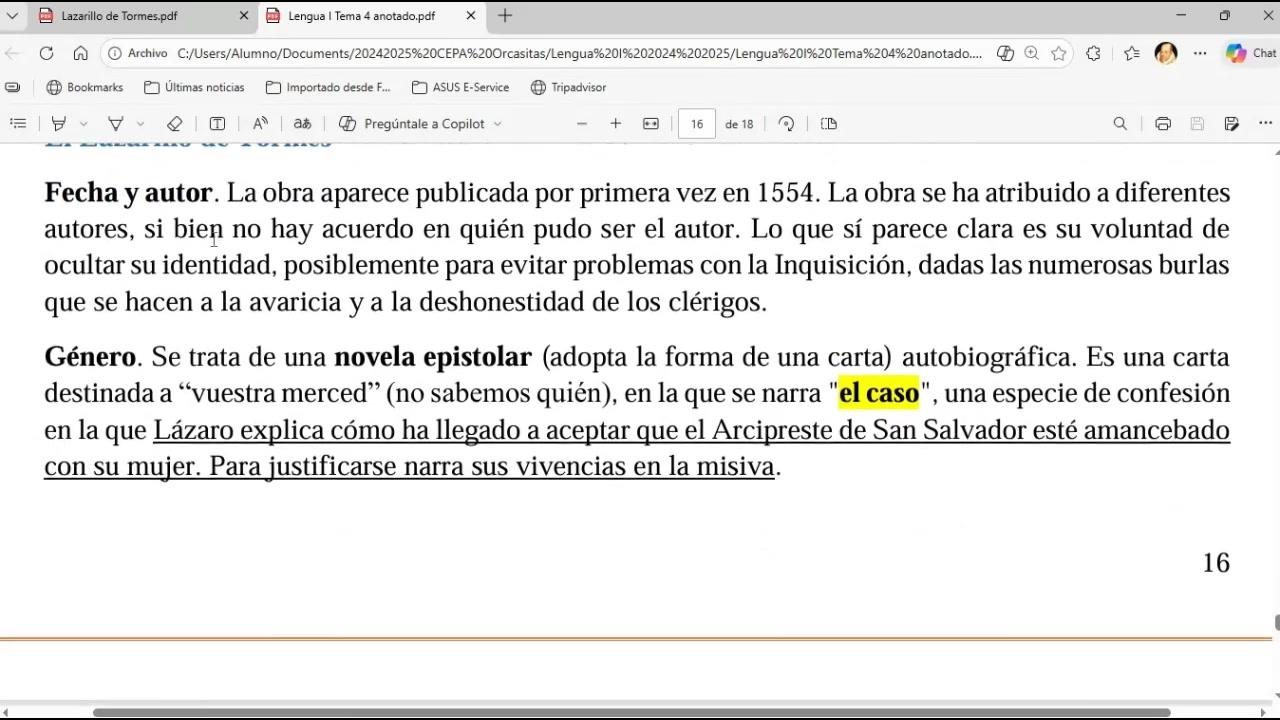Screen dimensions: 1280x720
Task: Click the year "1554" in the text
Action: coord(787,193)
